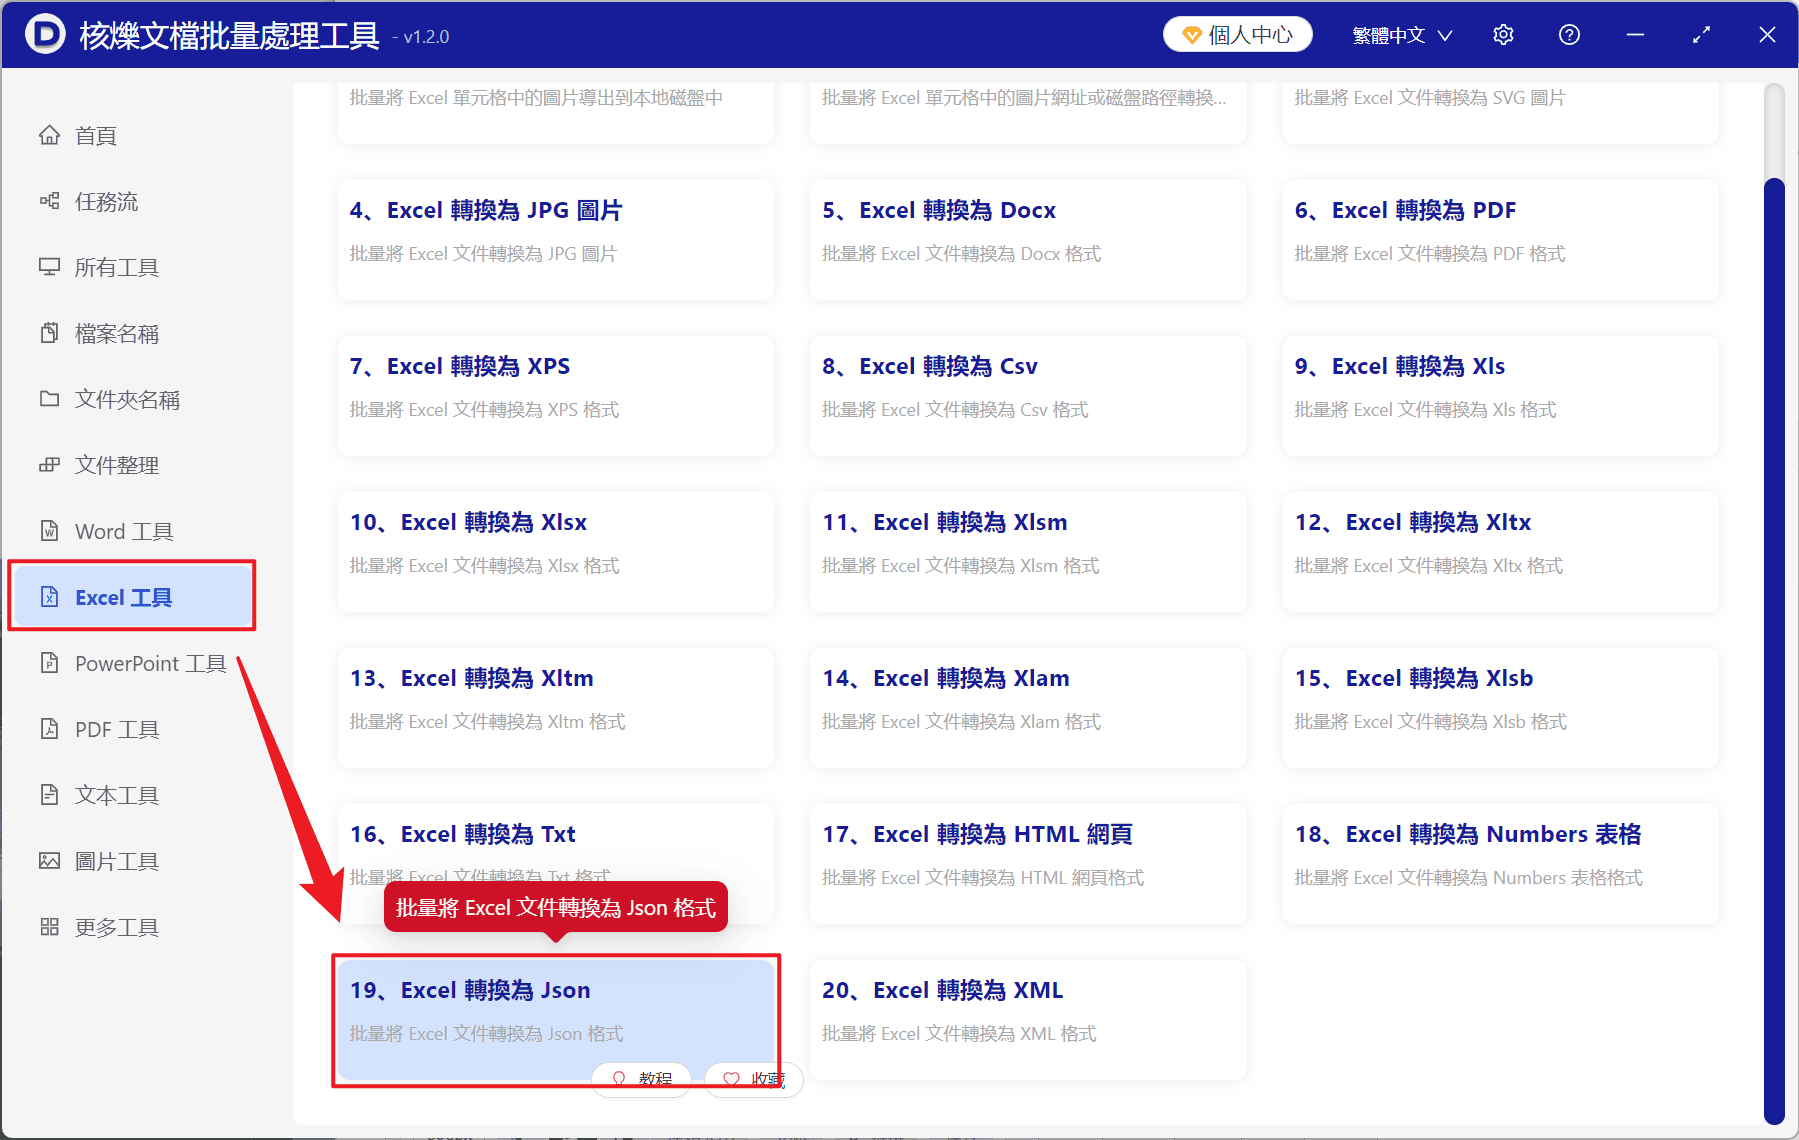The image size is (1799, 1140).
Task: Open tool 17 Excel 轉換為 HTML 網頁
Action: tap(1028, 864)
